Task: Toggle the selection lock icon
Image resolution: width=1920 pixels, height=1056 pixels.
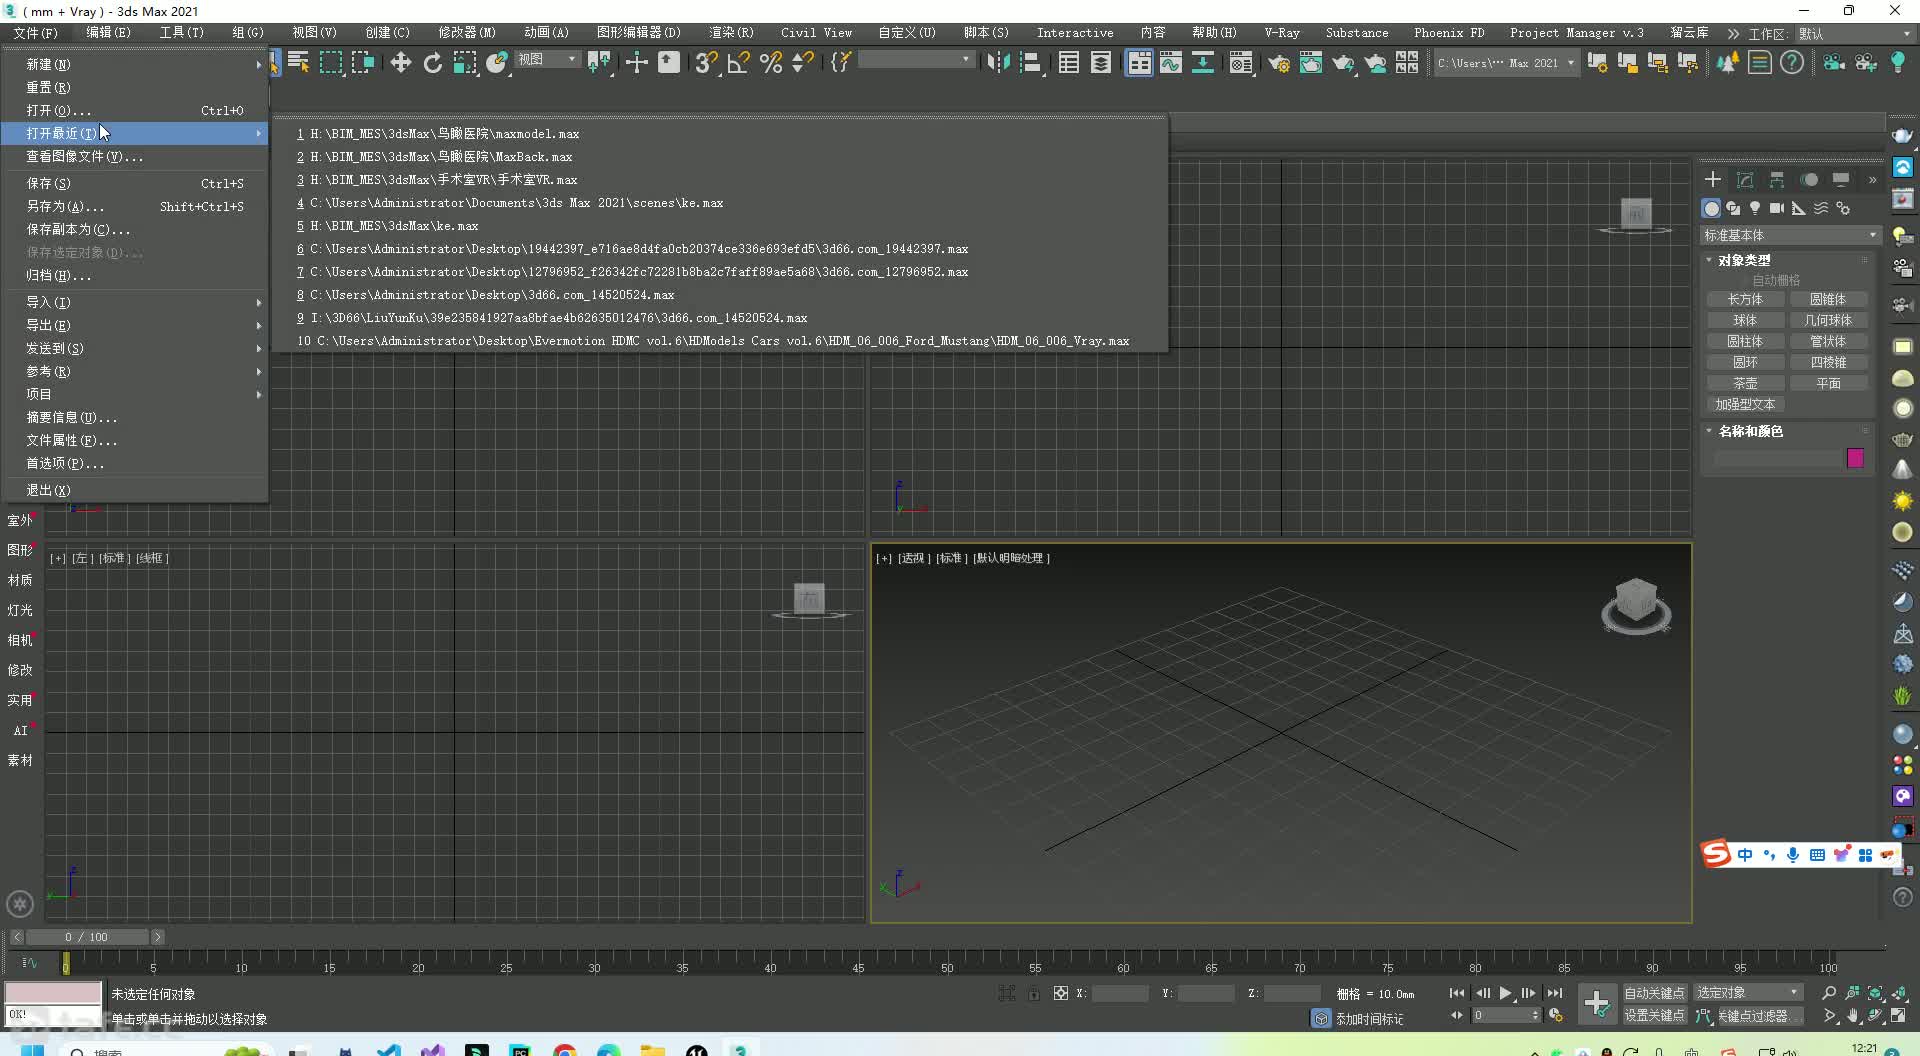Action: pos(1033,993)
